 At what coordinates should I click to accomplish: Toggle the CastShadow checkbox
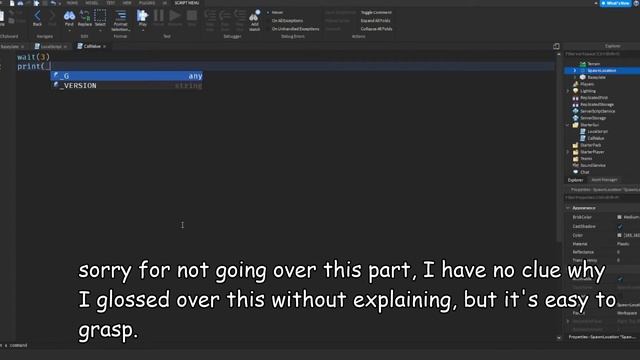(620, 226)
